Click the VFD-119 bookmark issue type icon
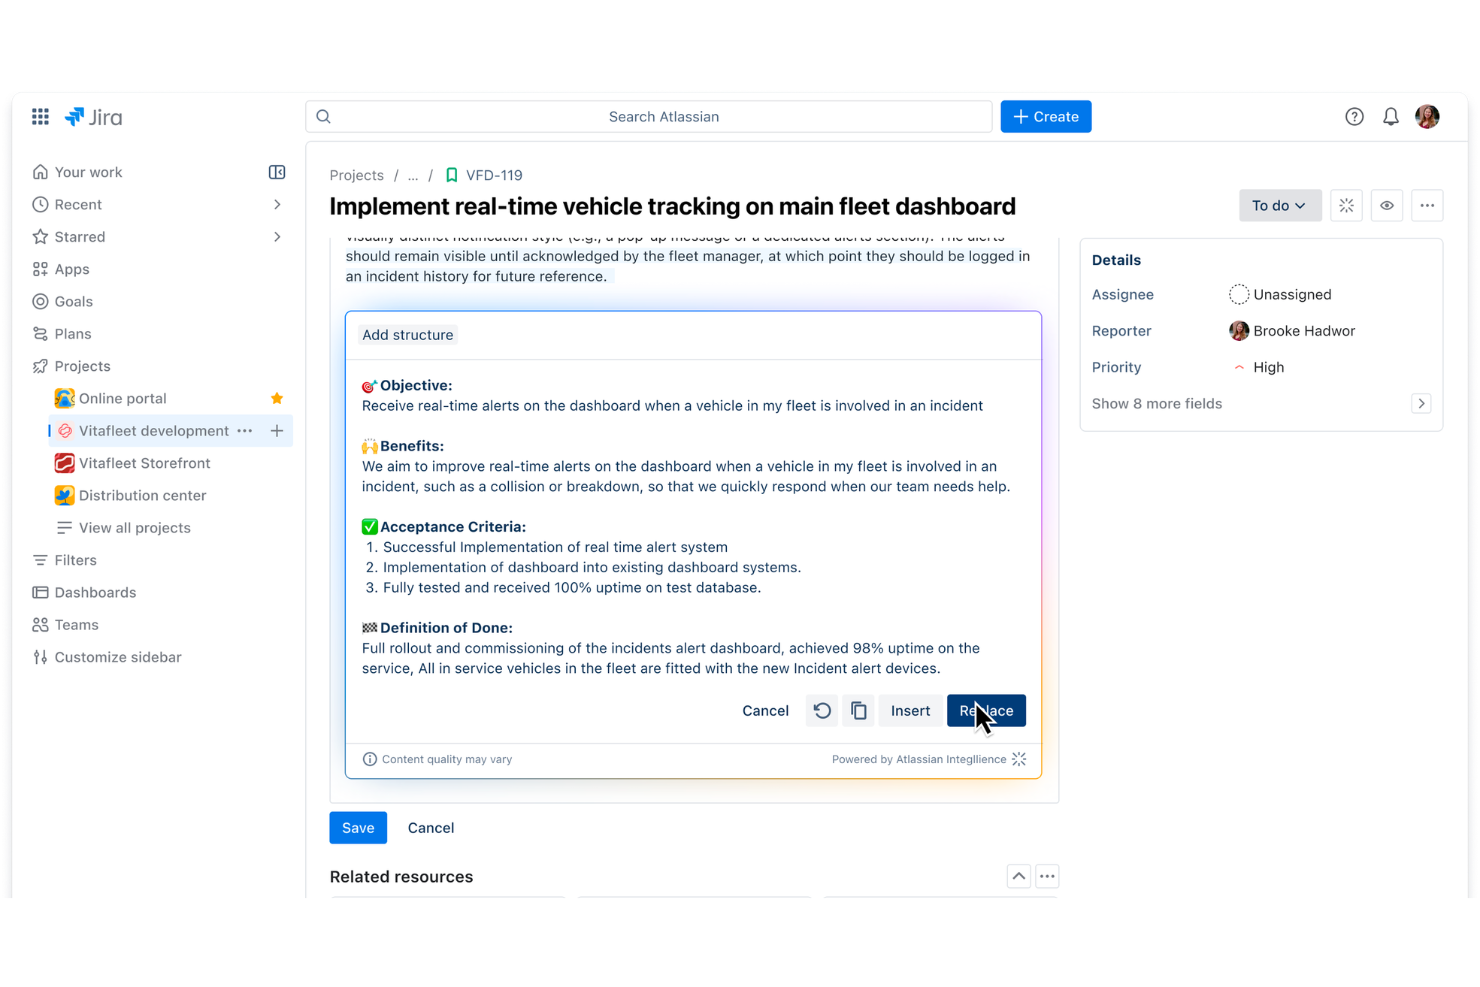This screenshot has width=1480, height=987. click(452, 175)
